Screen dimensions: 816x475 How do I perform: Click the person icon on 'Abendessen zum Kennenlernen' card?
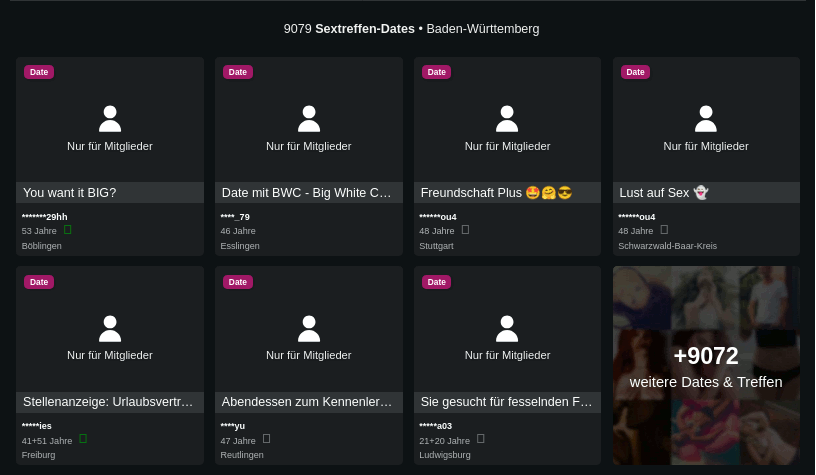(309, 328)
